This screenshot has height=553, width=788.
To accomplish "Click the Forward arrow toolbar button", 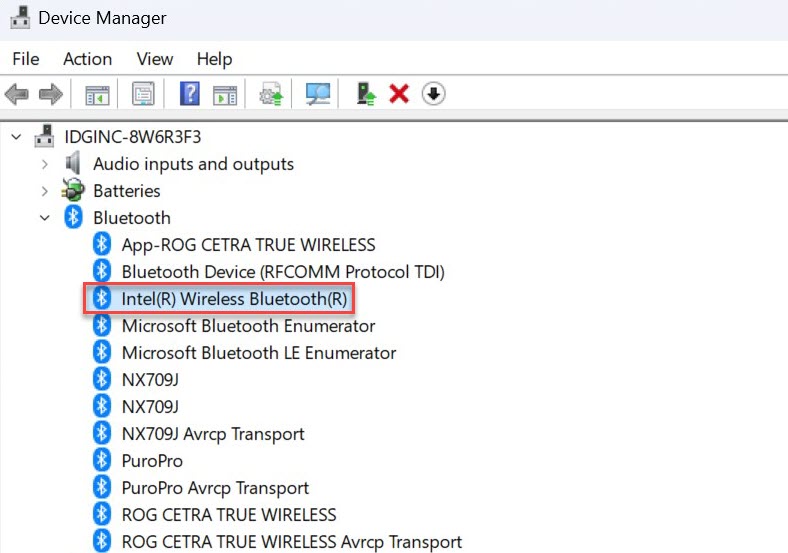I will (51, 94).
